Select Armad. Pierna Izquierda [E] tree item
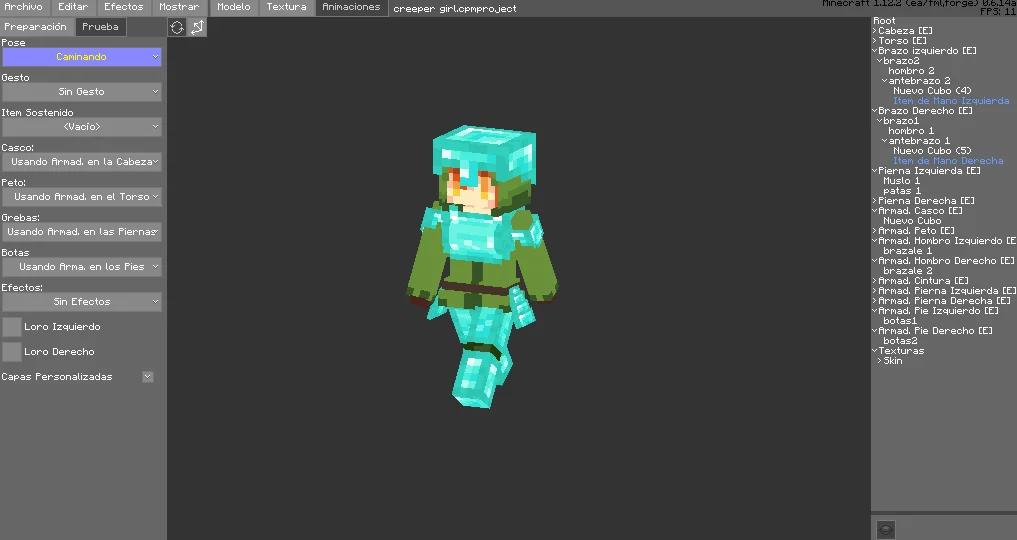 point(947,291)
